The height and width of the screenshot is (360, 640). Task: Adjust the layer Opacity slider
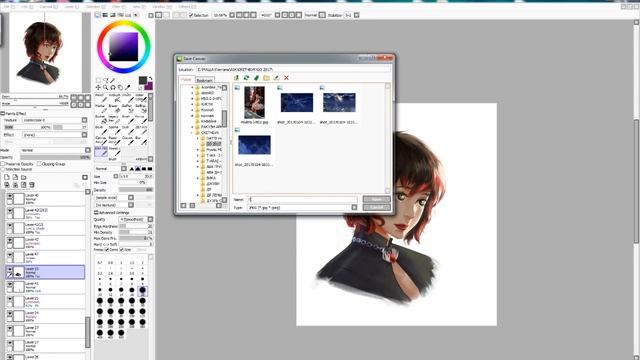click(x=55, y=157)
